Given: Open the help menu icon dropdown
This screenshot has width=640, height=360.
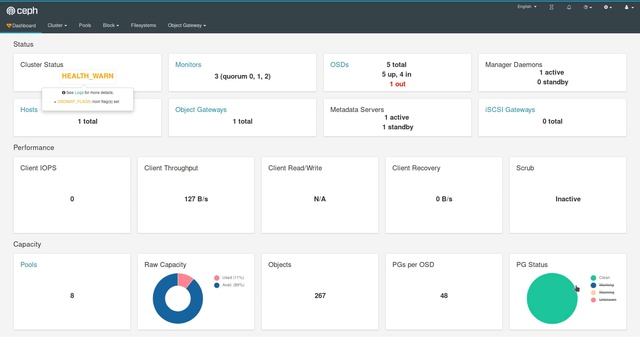Looking at the screenshot, I should (x=587, y=7).
